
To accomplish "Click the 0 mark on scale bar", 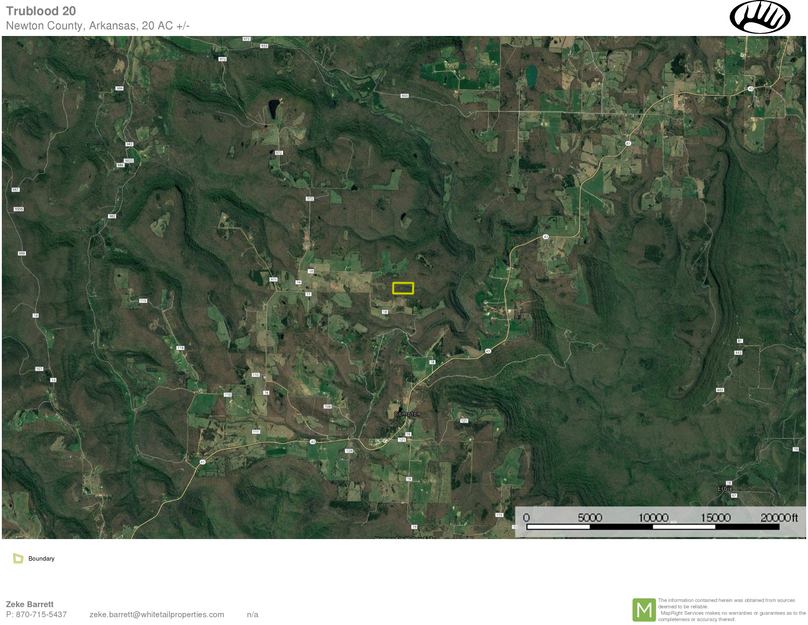I will coord(526,517).
